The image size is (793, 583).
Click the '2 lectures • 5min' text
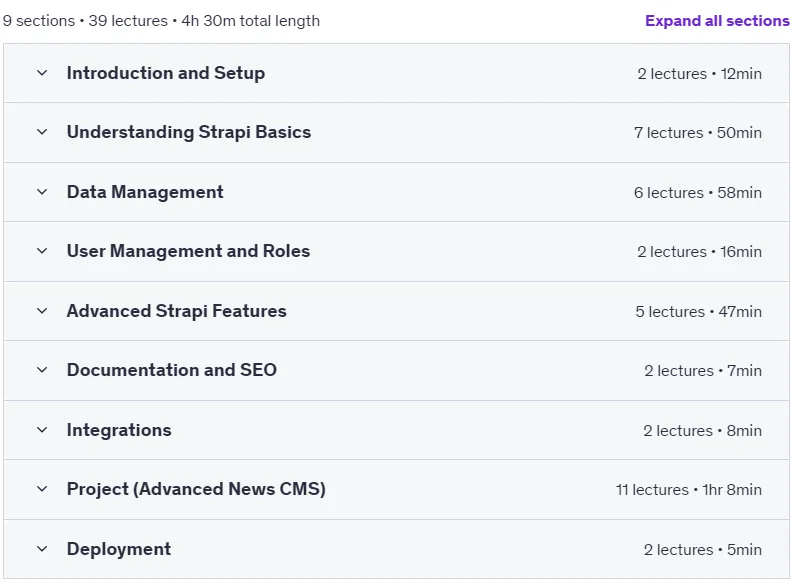click(x=703, y=550)
